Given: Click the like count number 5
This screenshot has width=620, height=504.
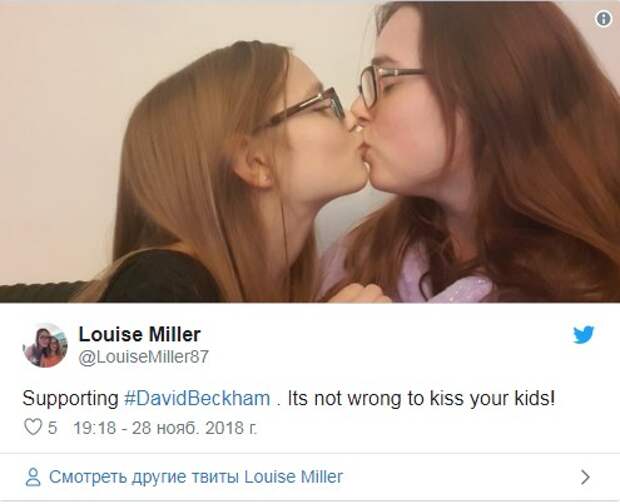Looking at the screenshot, I should (52, 428).
